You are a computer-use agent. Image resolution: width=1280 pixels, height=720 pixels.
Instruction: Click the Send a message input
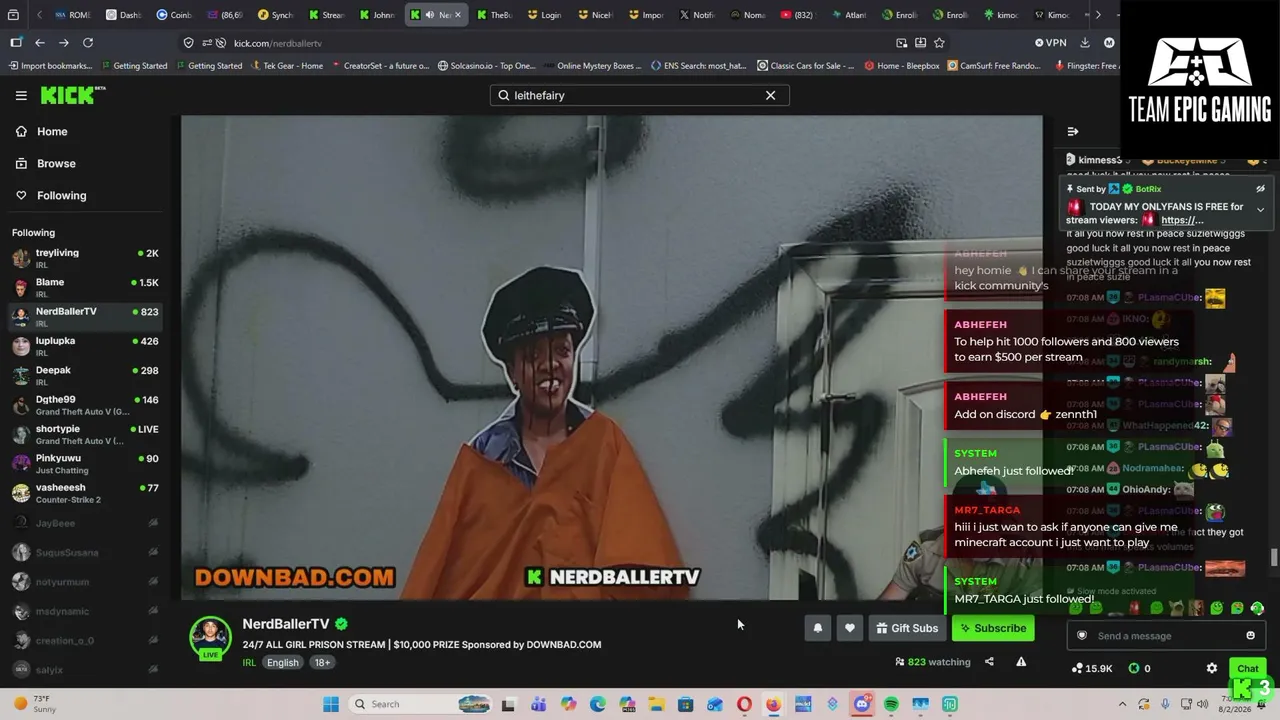[1167, 636]
